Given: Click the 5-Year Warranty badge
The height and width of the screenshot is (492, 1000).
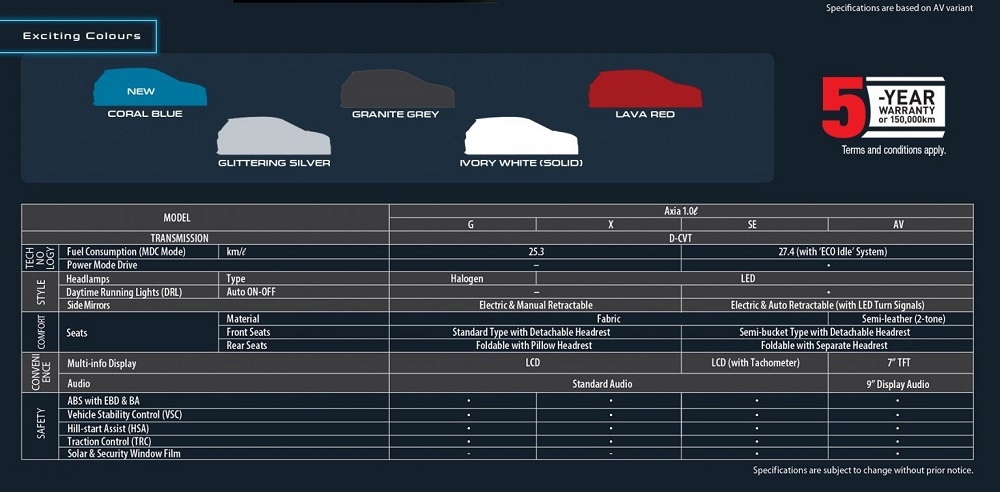Looking at the screenshot, I should tap(883, 107).
